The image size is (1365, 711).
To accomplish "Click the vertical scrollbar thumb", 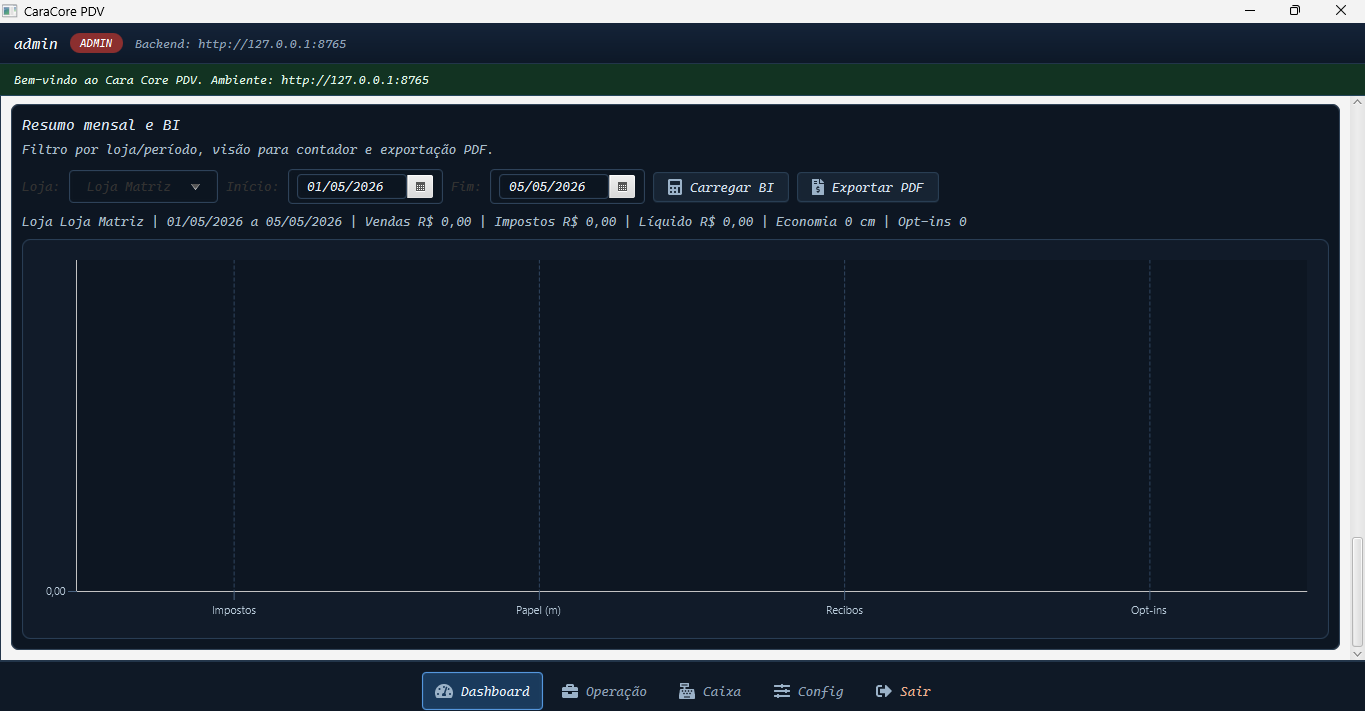I will coord(1357,591).
